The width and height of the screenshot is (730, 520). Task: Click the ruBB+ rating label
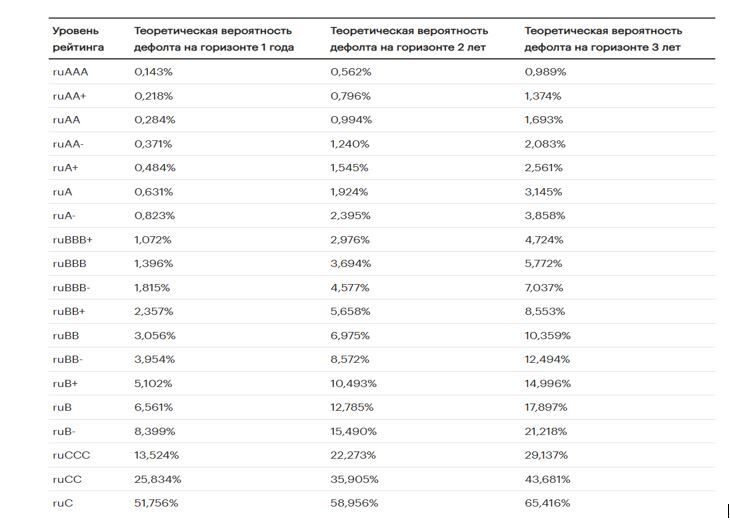(69, 312)
